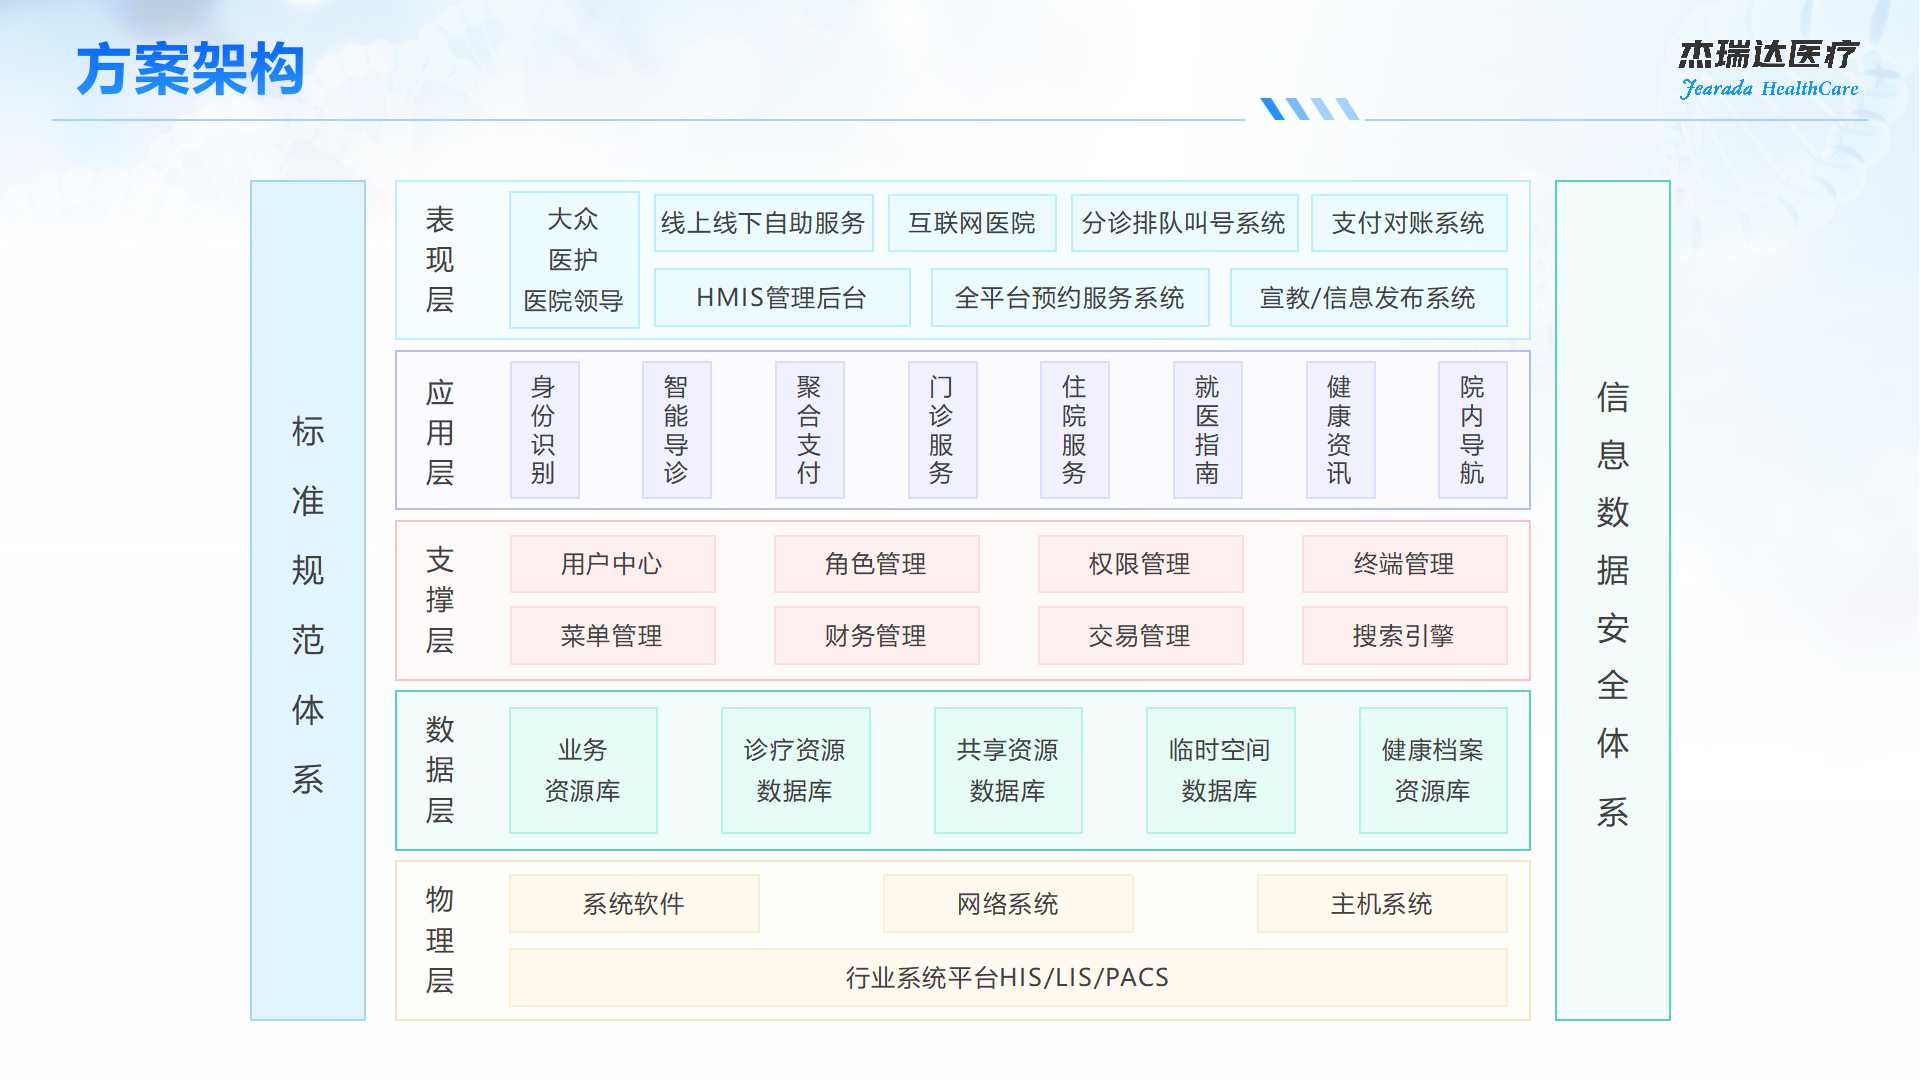This screenshot has width=1920, height=1080.
Task: Select the 智能导诊 vertical box
Action: [x=676, y=430]
